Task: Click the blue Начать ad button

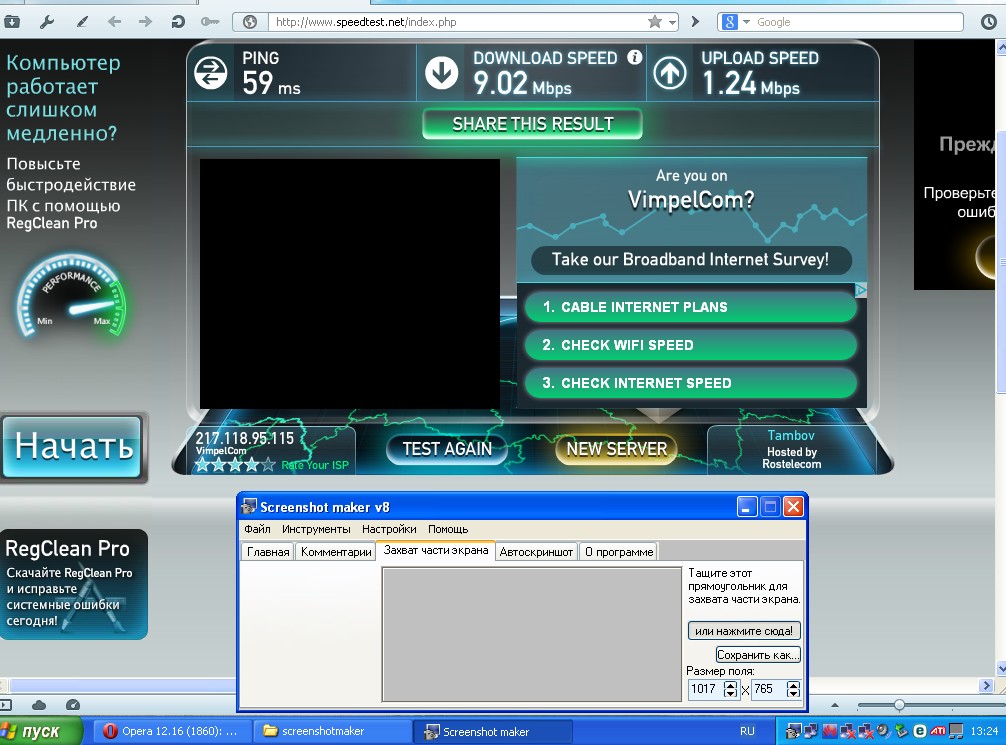Action: pos(72,447)
